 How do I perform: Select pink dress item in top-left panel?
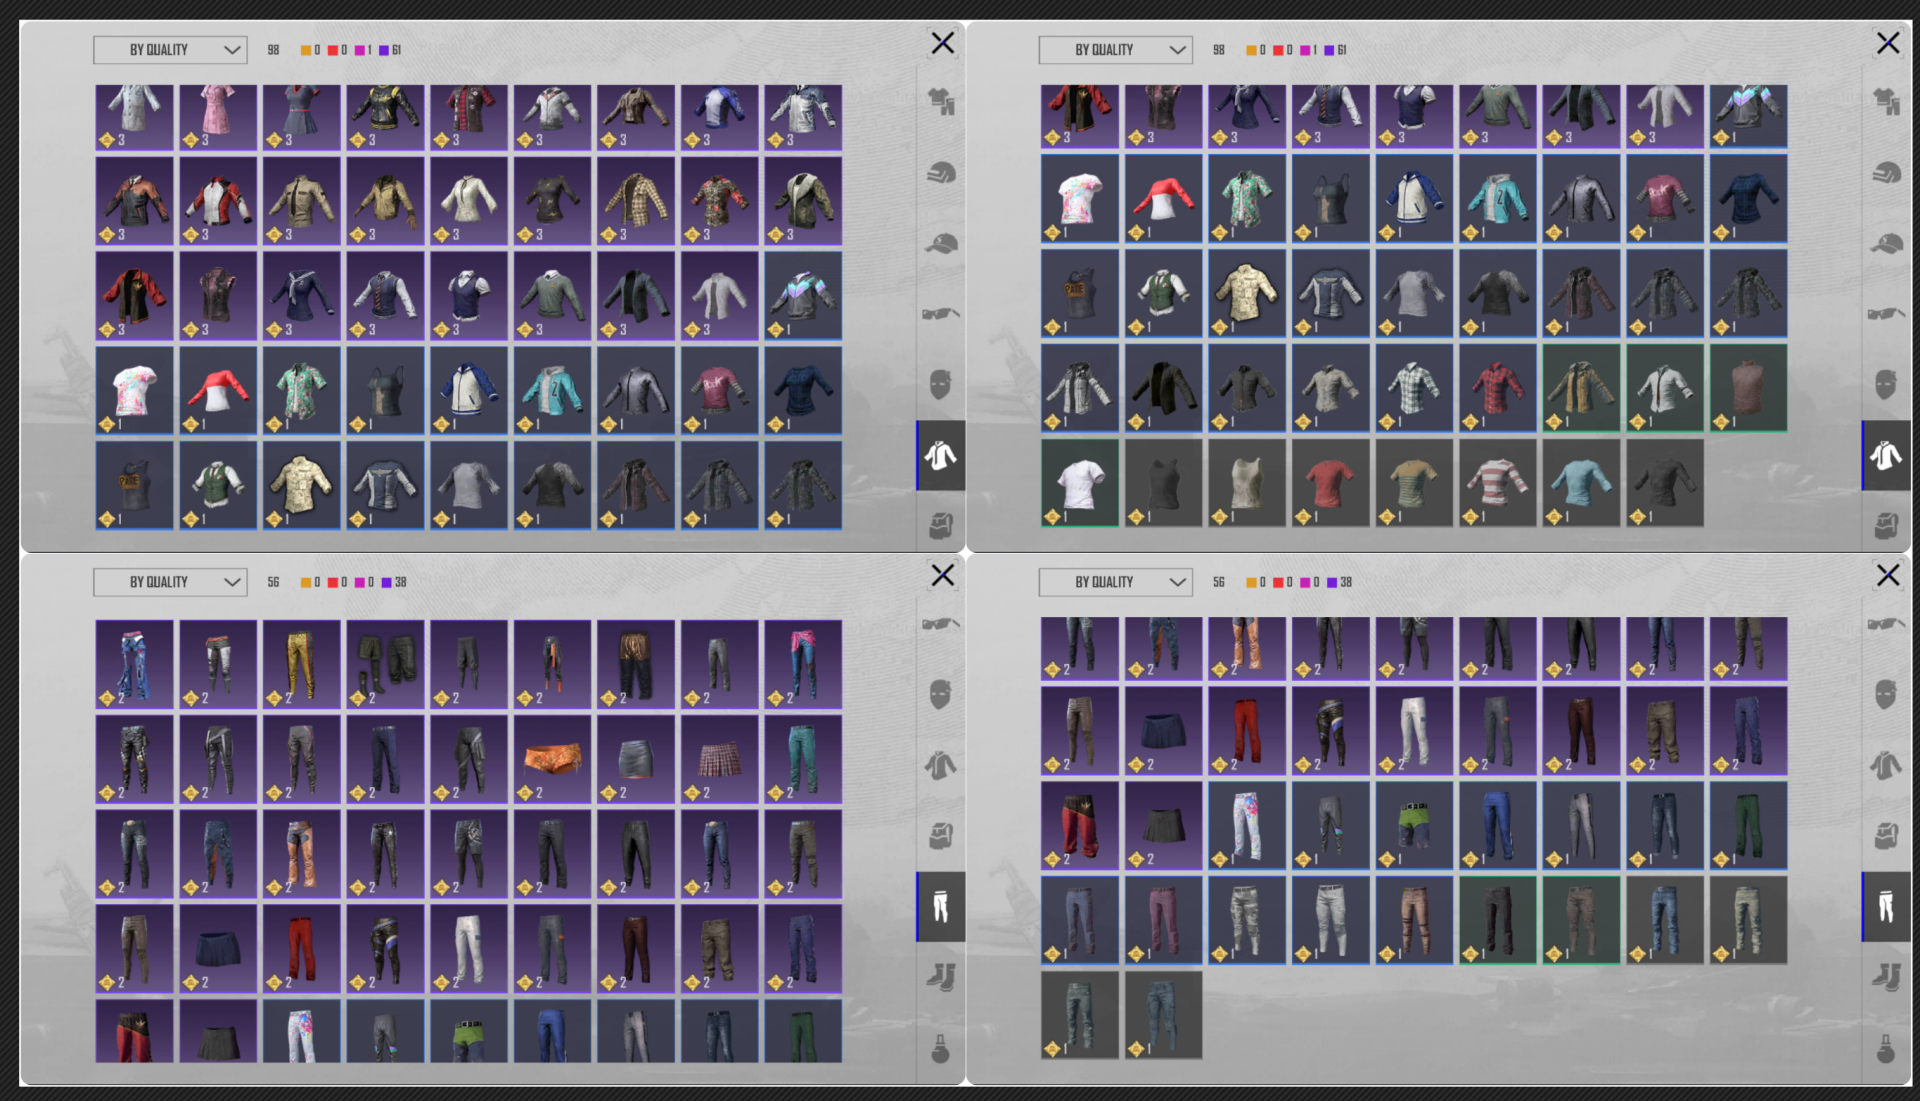(x=218, y=118)
